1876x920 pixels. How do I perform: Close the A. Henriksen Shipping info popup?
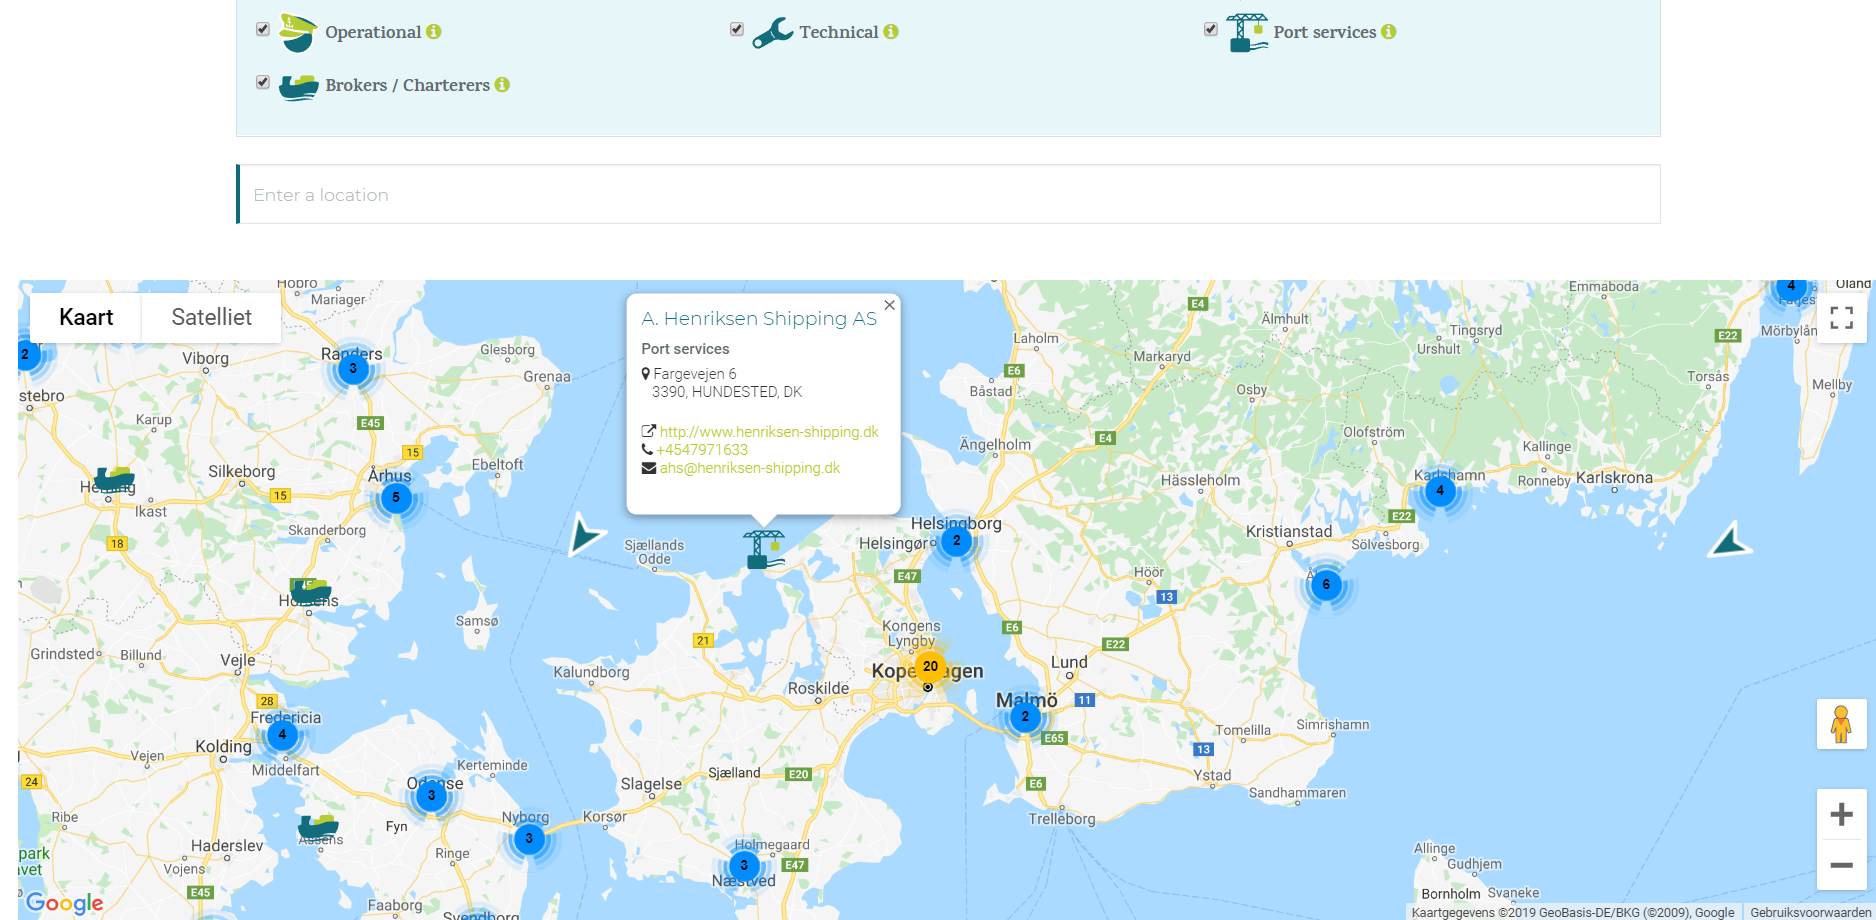tap(889, 305)
